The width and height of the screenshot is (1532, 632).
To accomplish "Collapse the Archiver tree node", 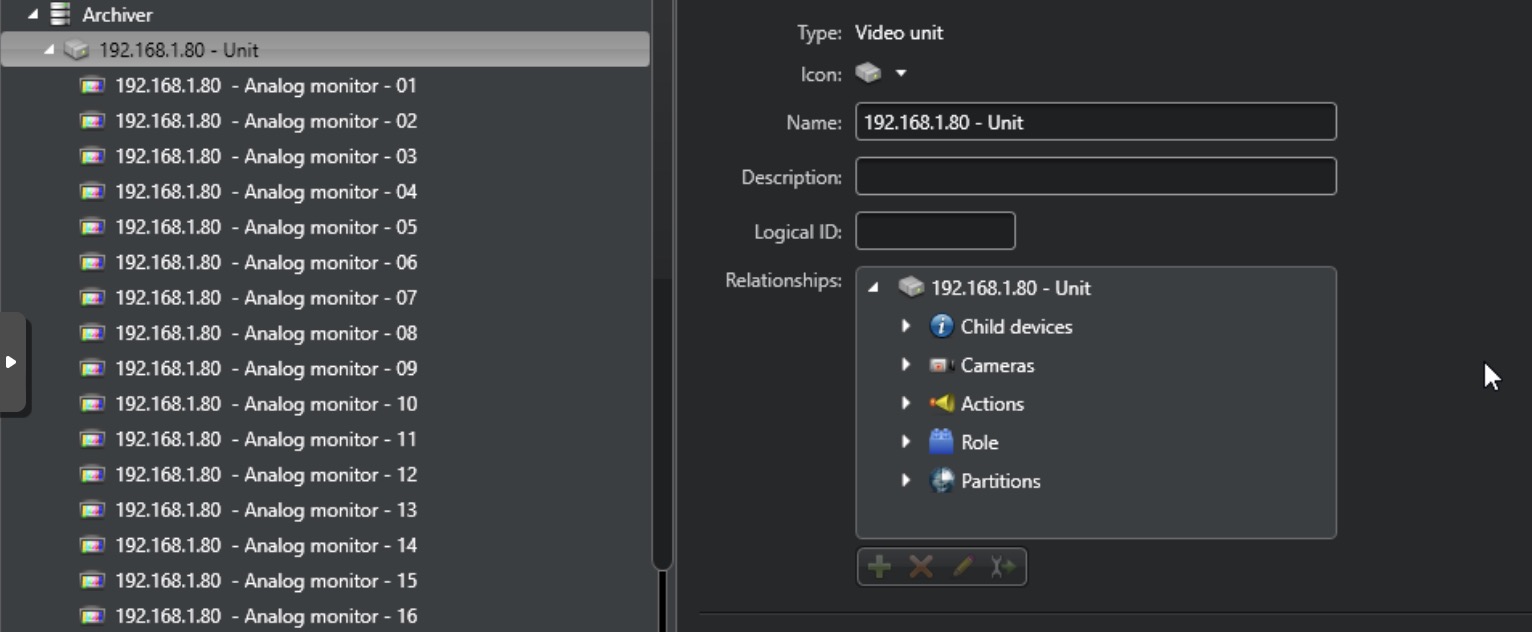I will [x=33, y=14].
